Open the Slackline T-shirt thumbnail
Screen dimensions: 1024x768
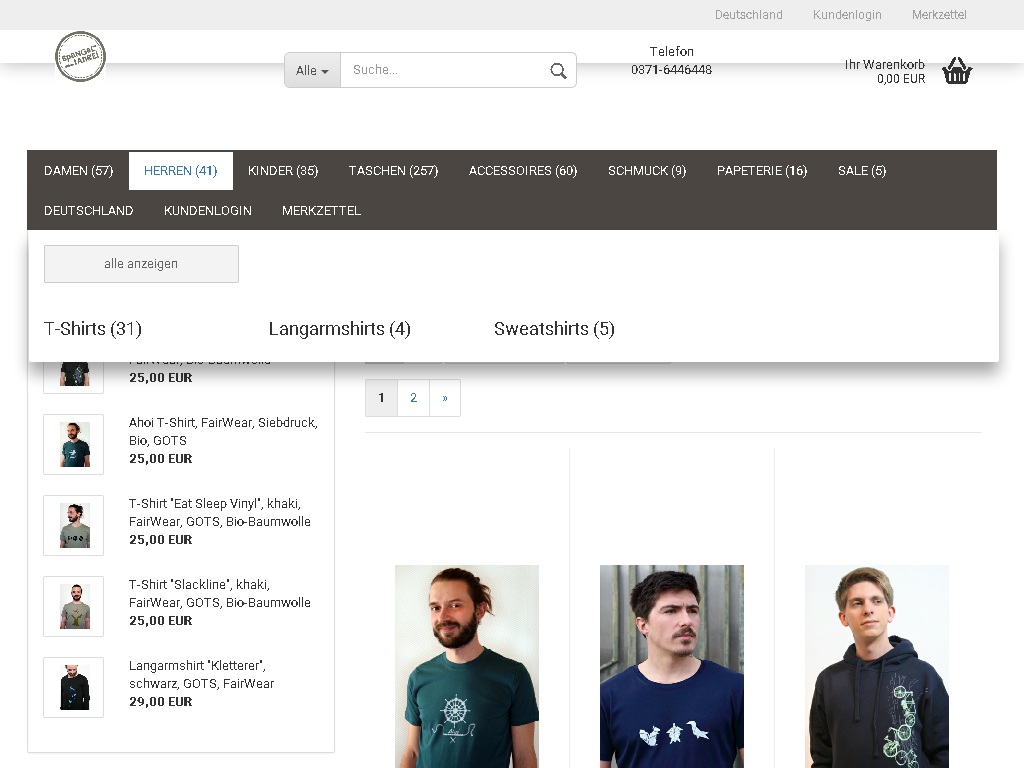tap(74, 606)
